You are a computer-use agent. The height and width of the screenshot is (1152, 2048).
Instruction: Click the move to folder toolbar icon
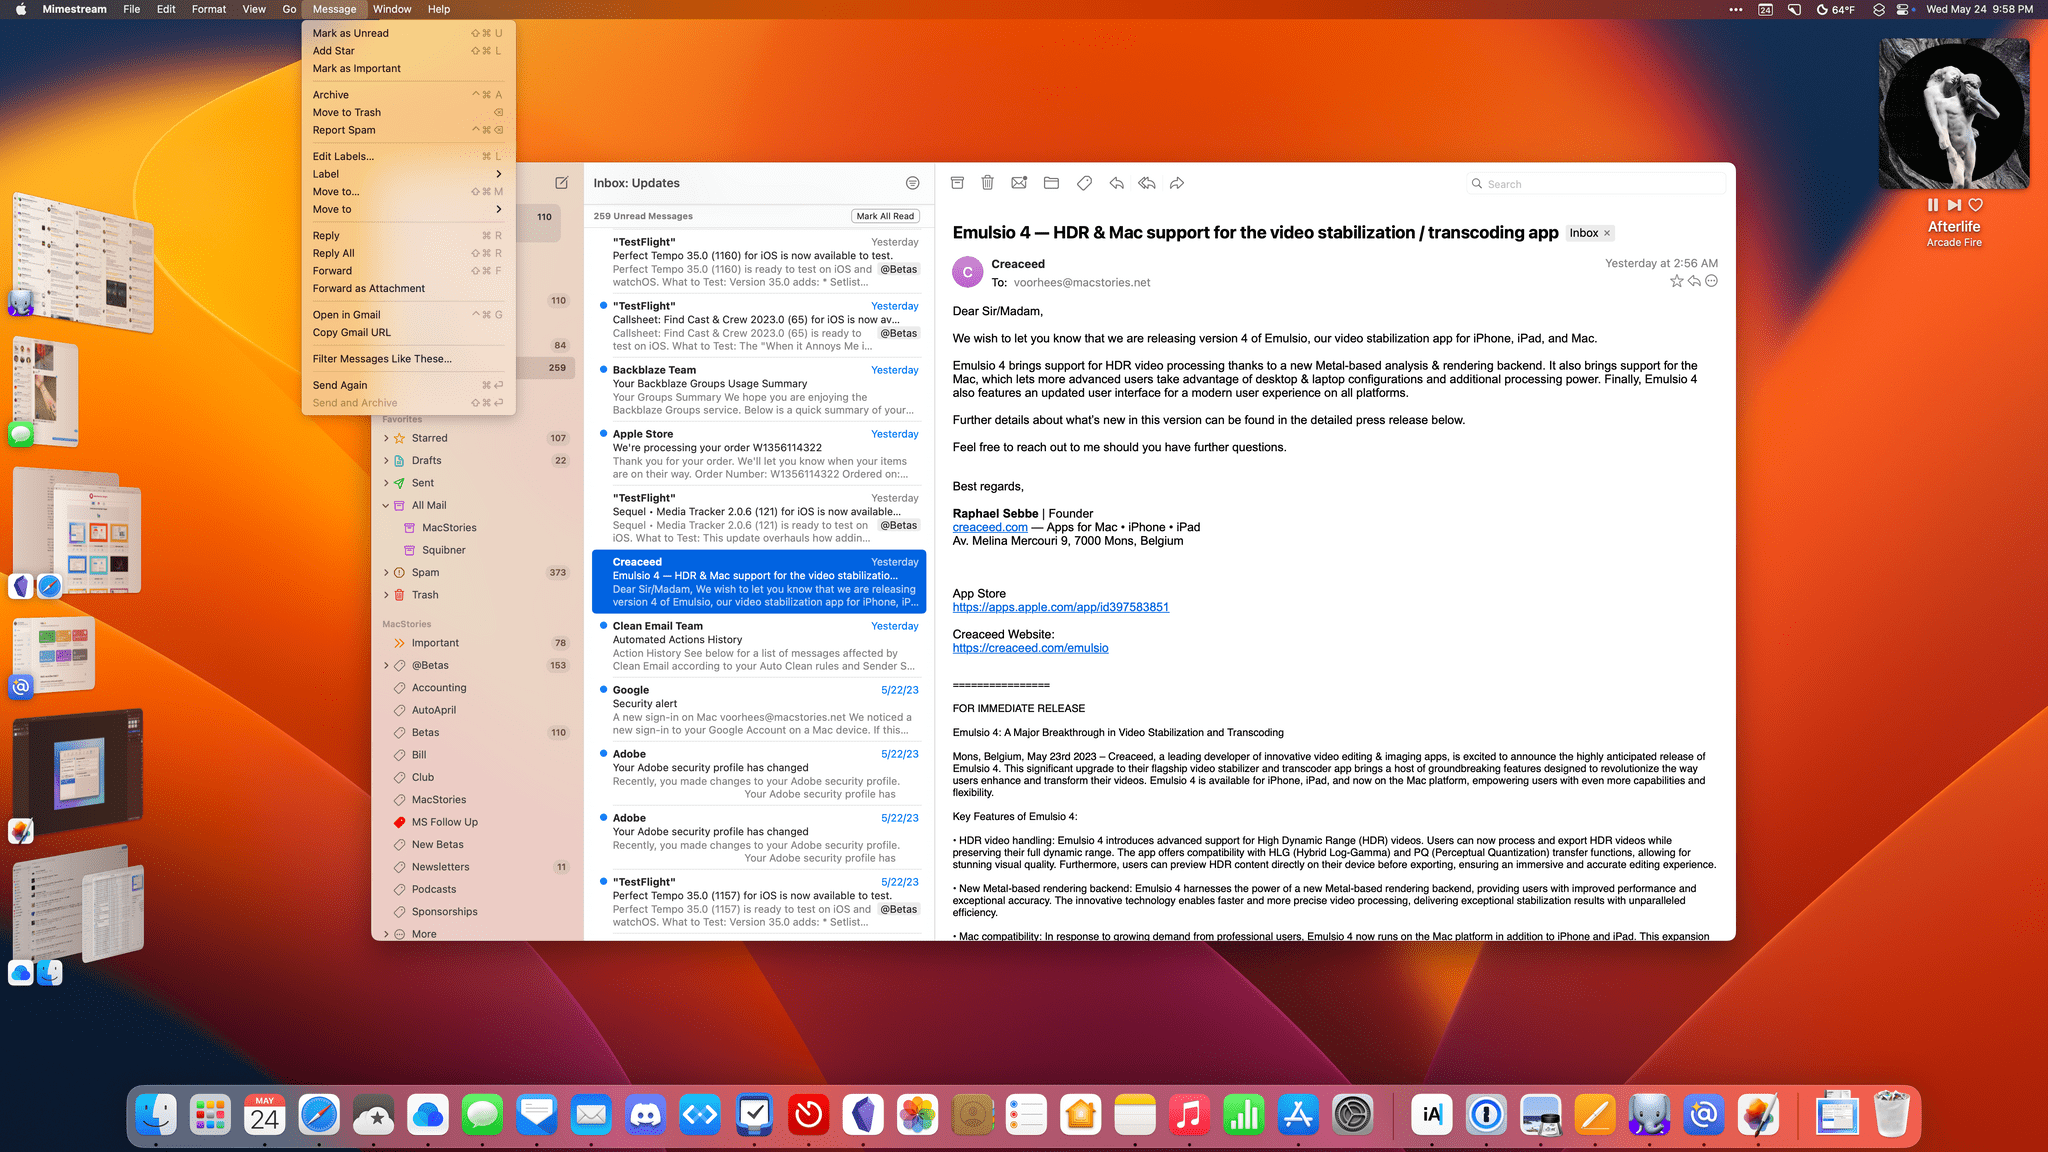tap(1051, 183)
